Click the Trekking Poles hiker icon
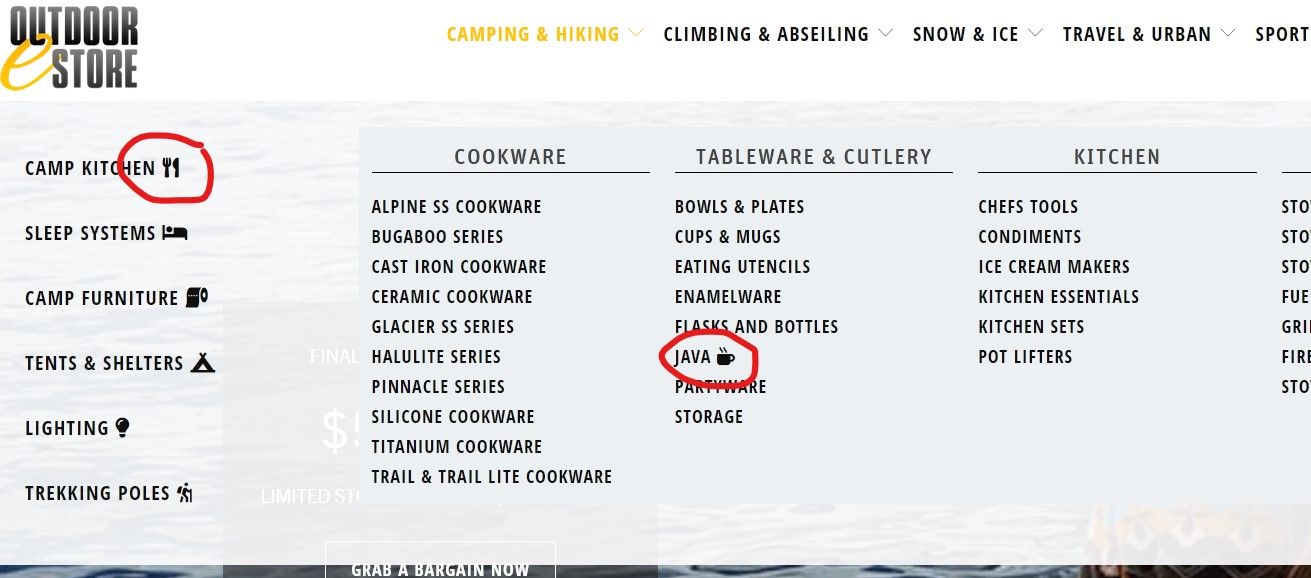Image resolution: width=1311 pixels, height=578 pixels. (x=184, y=492)
